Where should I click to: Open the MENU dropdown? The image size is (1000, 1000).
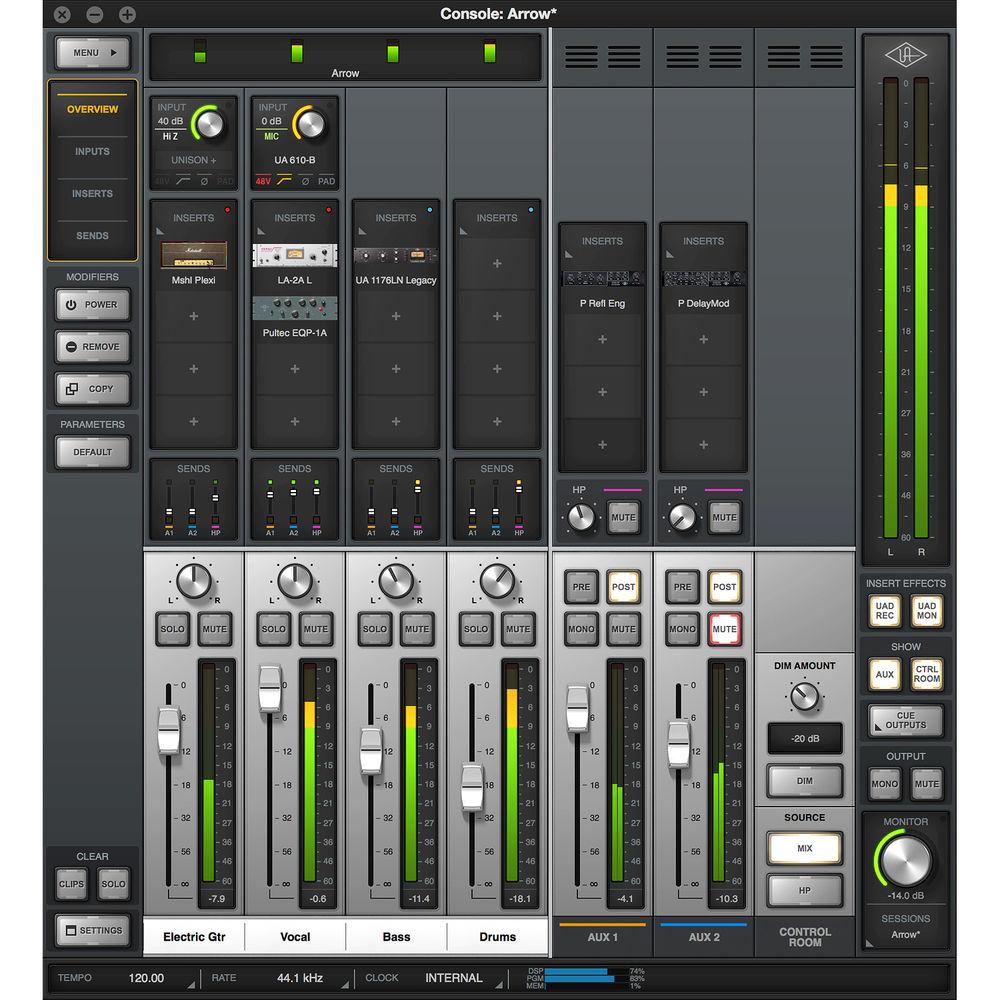click(x=91, y=52)
